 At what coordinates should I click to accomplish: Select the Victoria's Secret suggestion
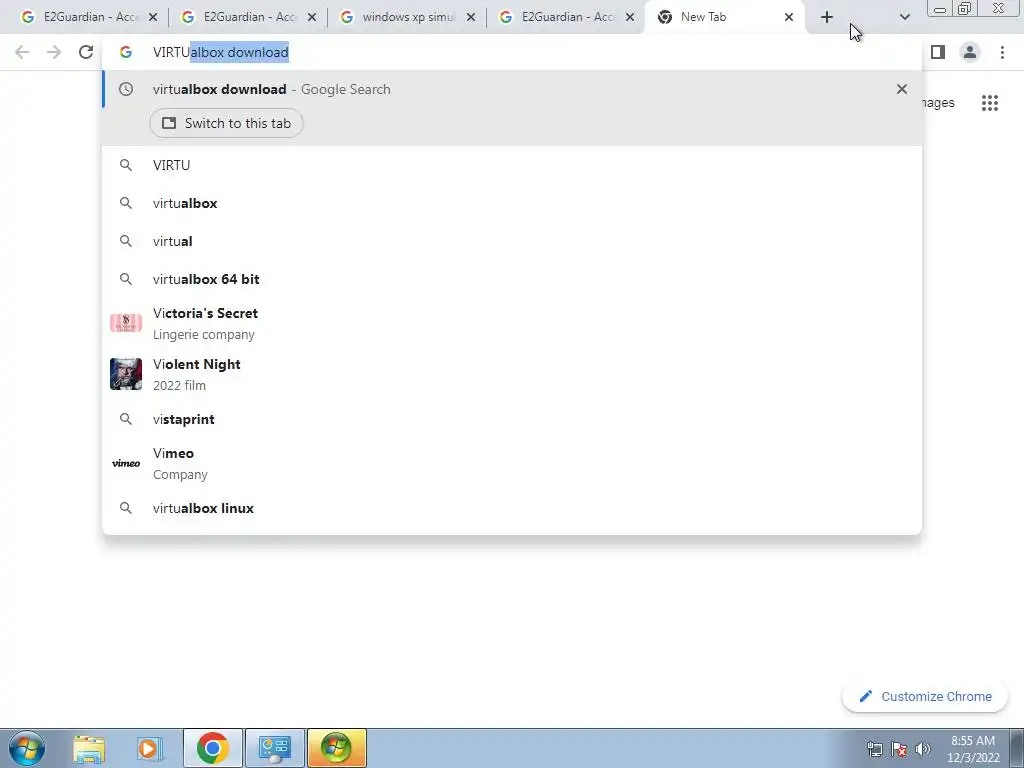[512, 323]
